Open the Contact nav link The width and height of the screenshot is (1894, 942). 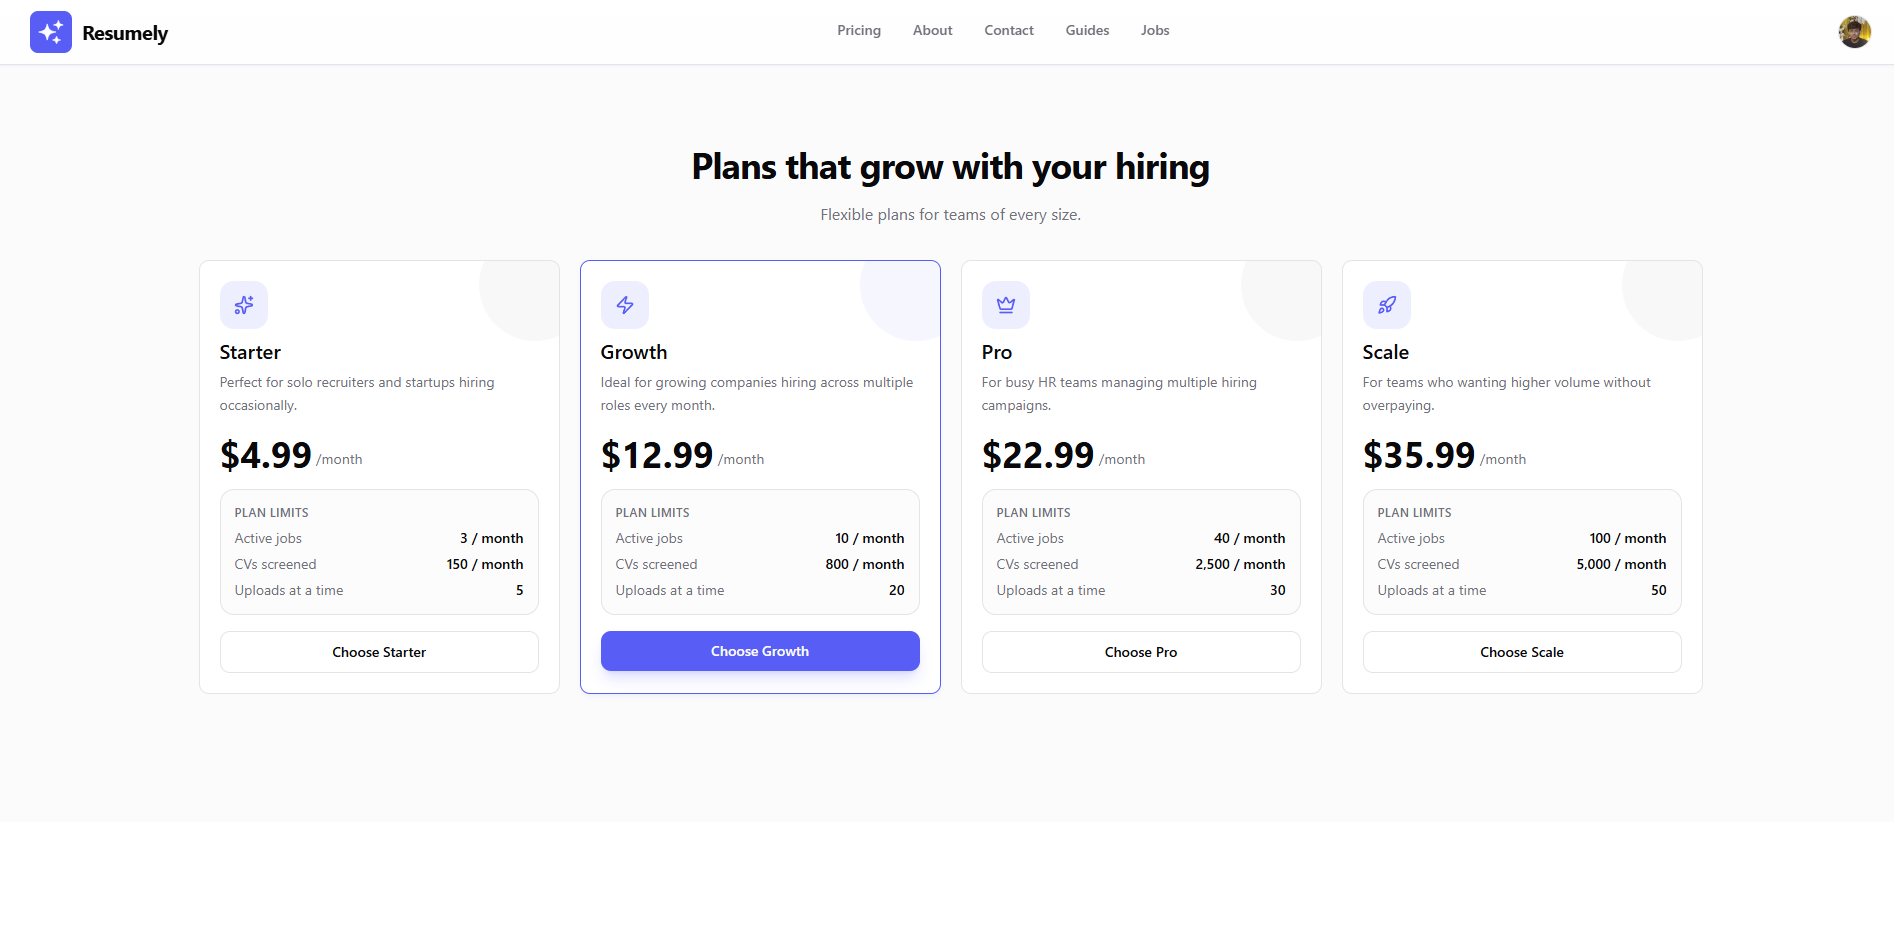point(1009,30)
